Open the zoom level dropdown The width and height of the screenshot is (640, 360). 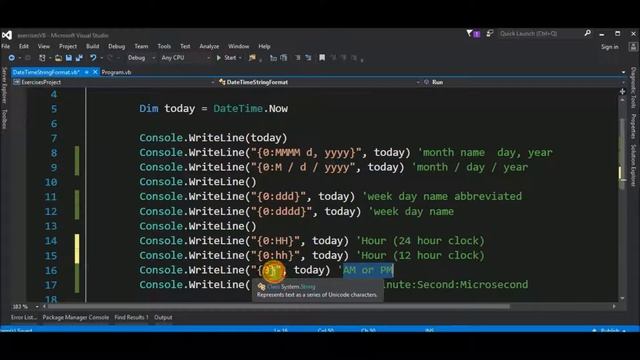[x=37, y=307]
